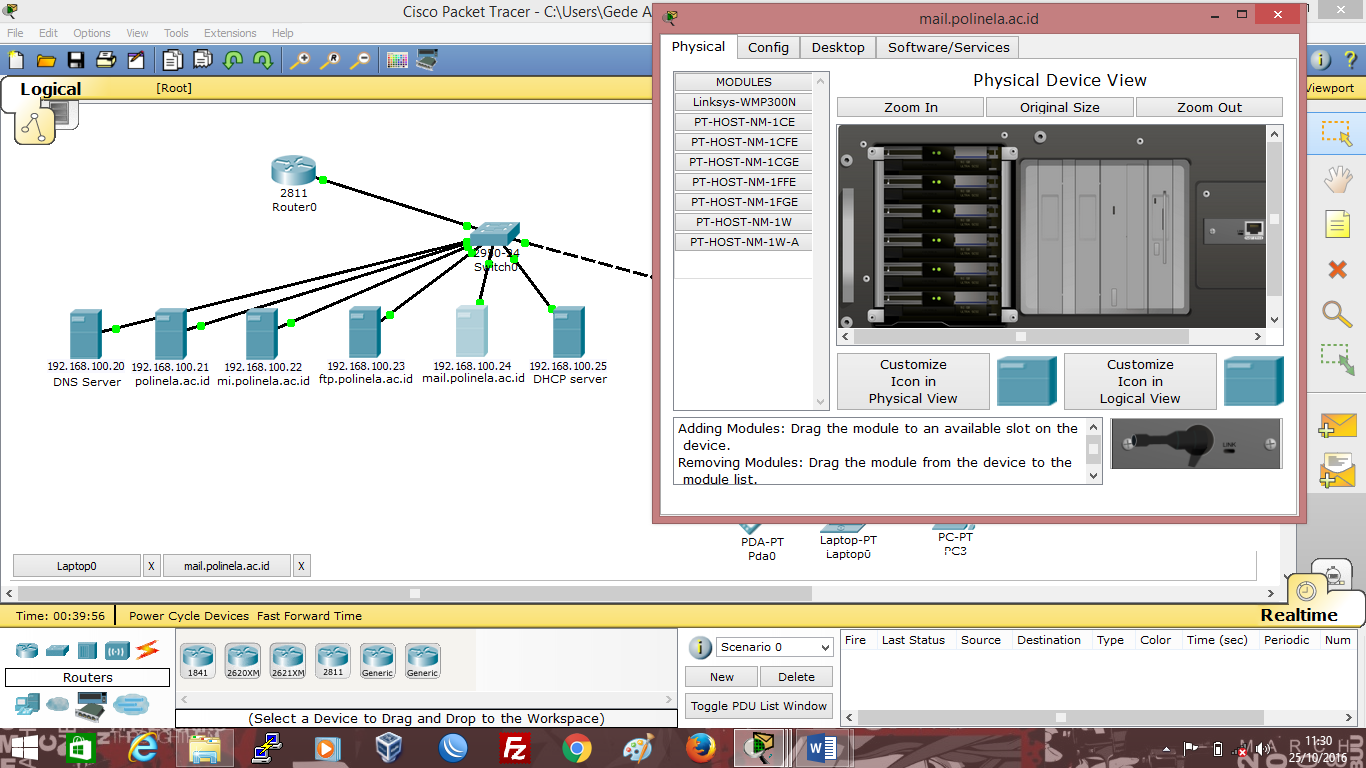Screen dimensions: 1366x768
Task: Click Zoom Out in Physical Device View
Action: coord(1209,107)
